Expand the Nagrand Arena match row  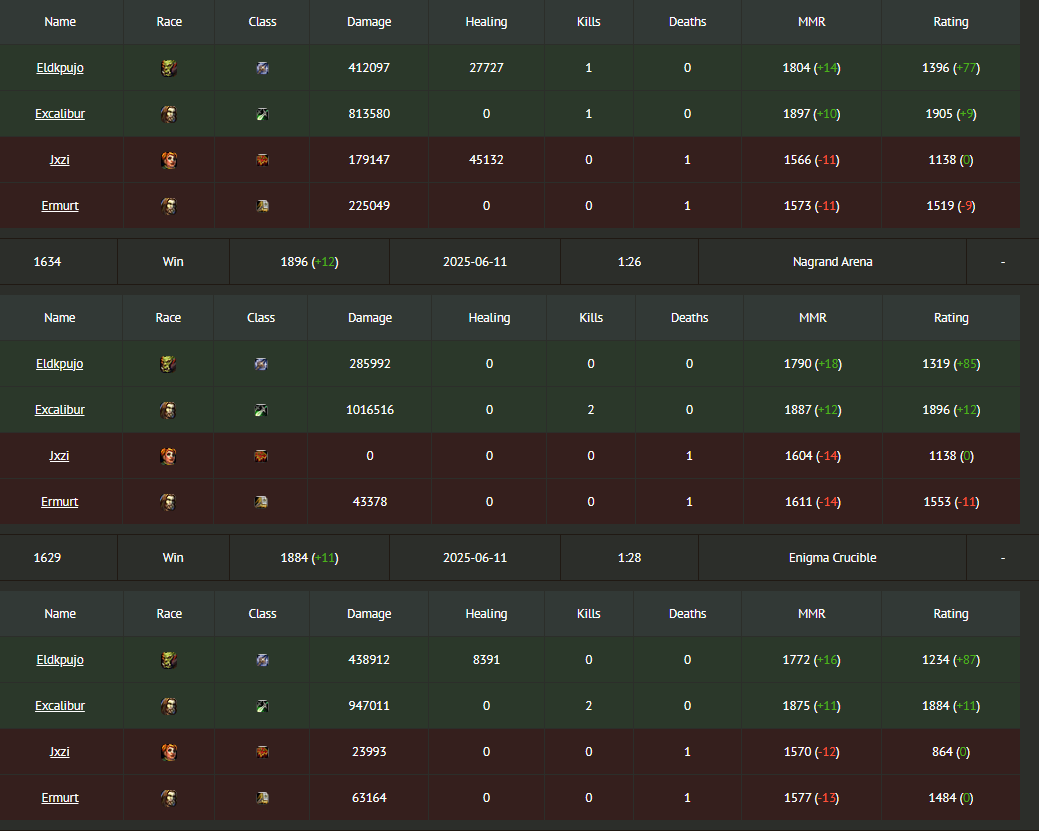point(520,262)
